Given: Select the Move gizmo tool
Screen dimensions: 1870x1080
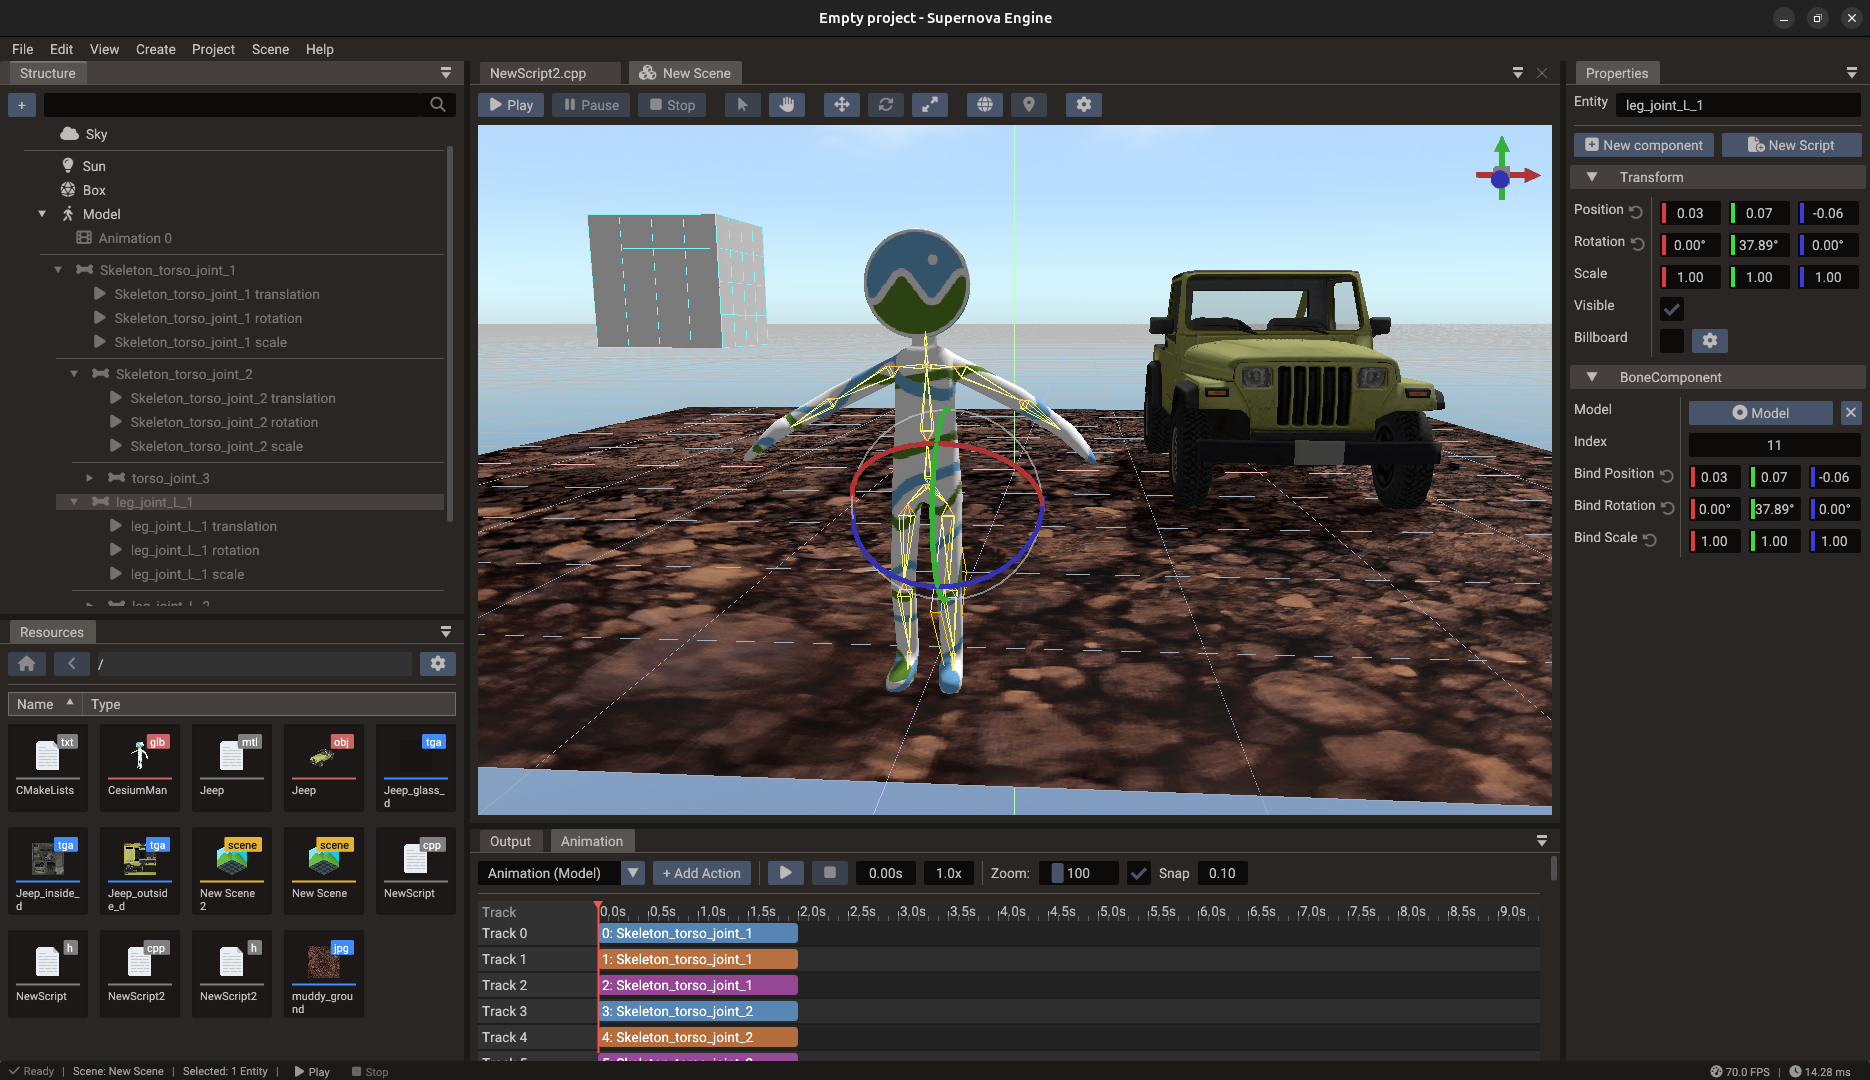Looking at the screenshot, I should pos(841,104).
